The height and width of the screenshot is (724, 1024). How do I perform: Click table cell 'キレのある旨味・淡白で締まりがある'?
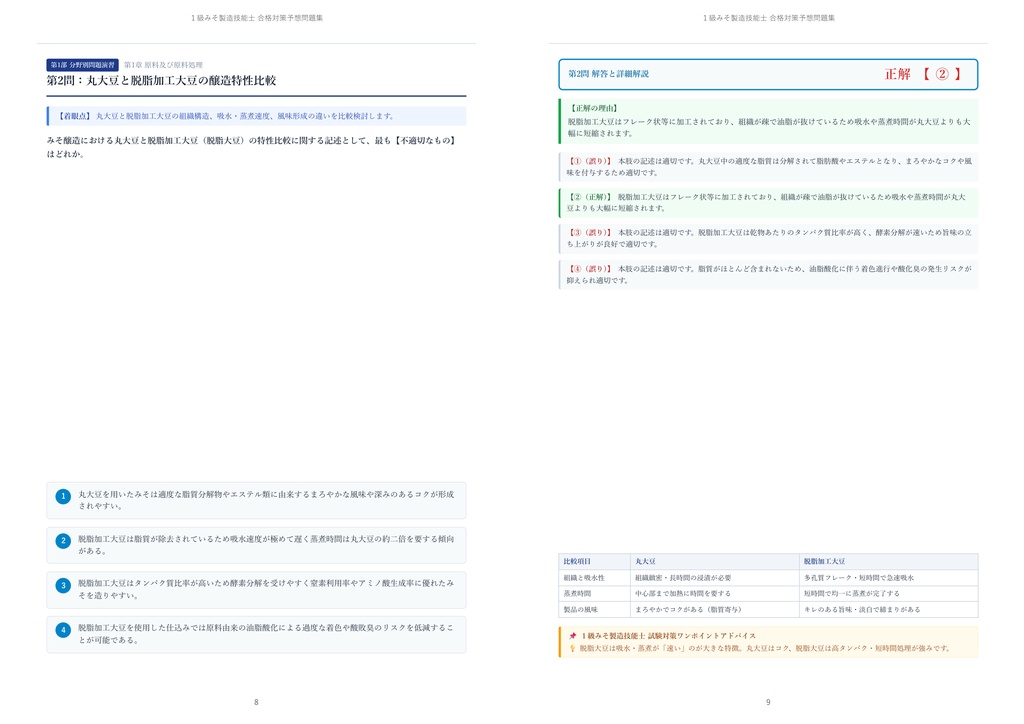862,610
